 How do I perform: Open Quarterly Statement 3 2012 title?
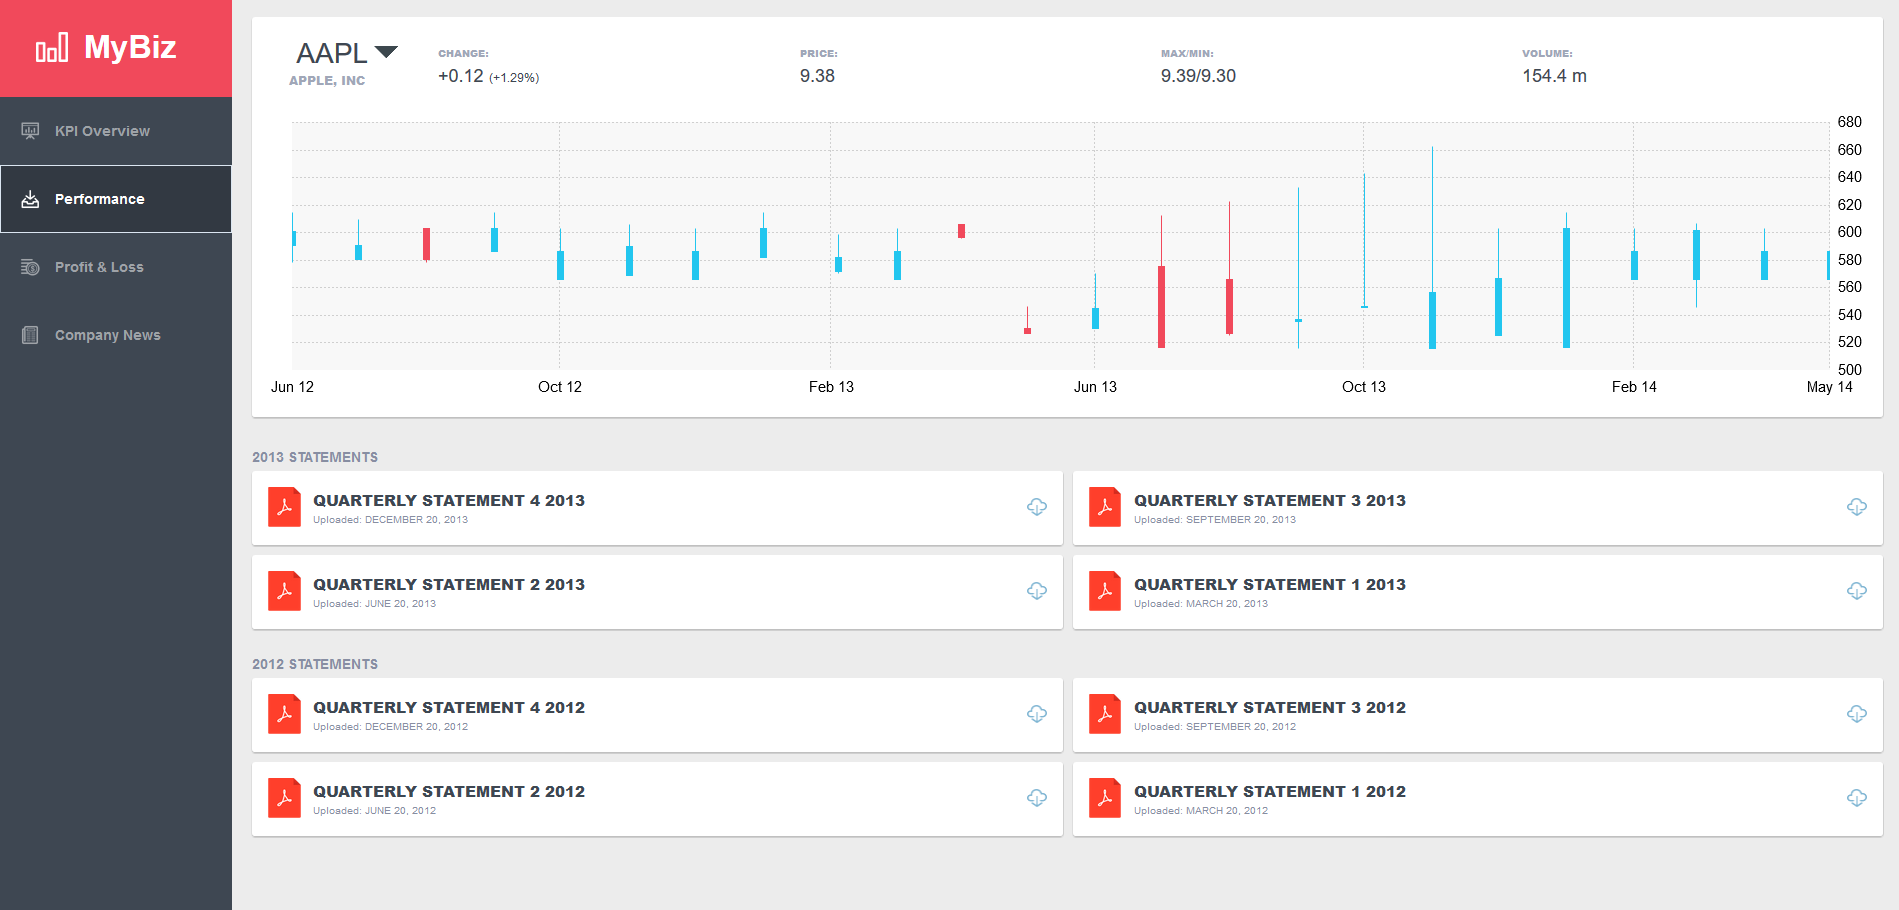tap(1270, 708)
